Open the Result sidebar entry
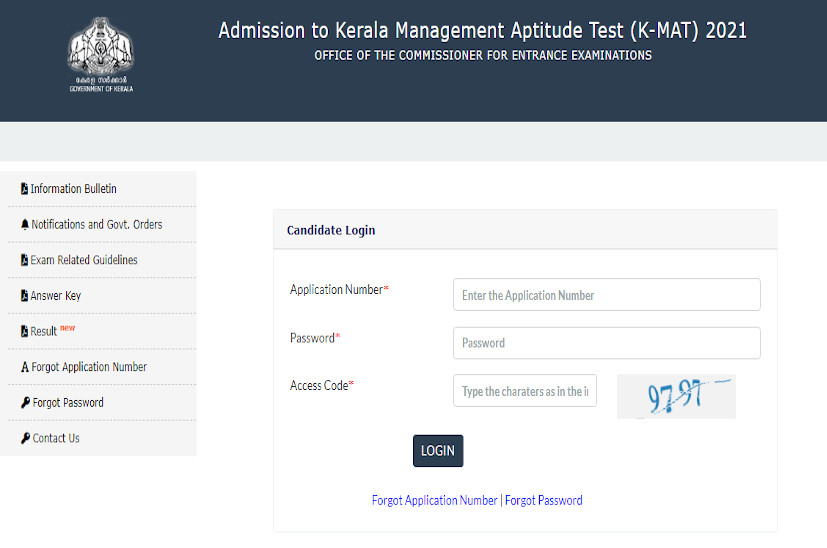827x548 pixels. (x=43, y=331)
